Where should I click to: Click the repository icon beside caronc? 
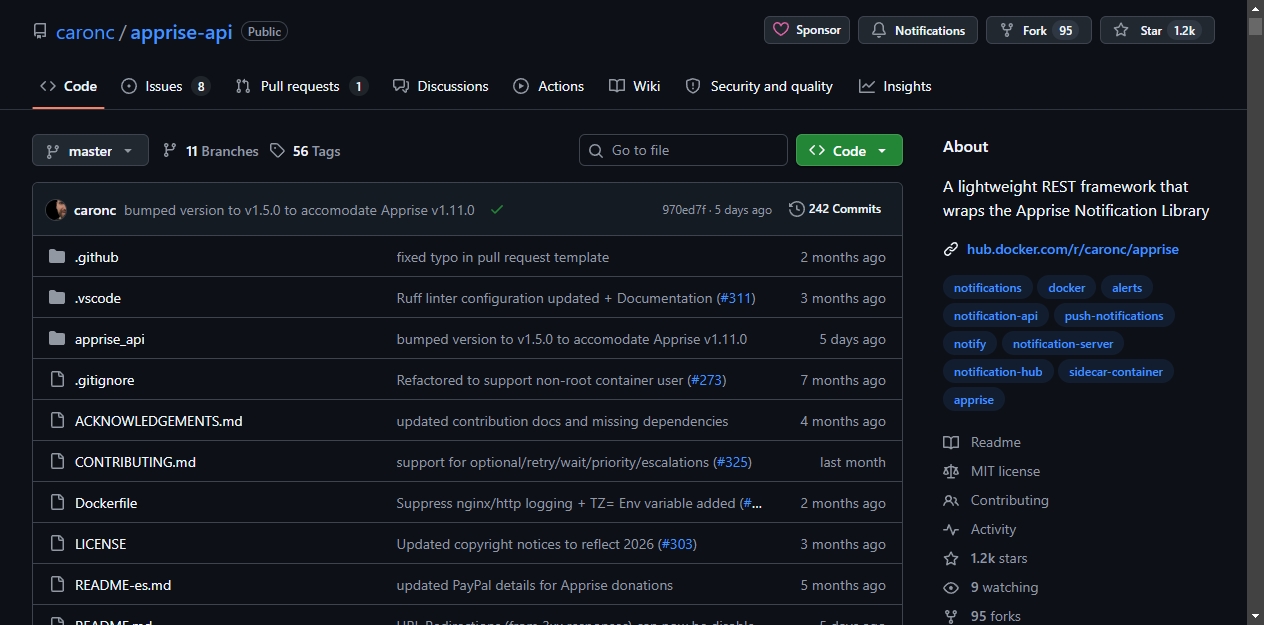(40, 31)
